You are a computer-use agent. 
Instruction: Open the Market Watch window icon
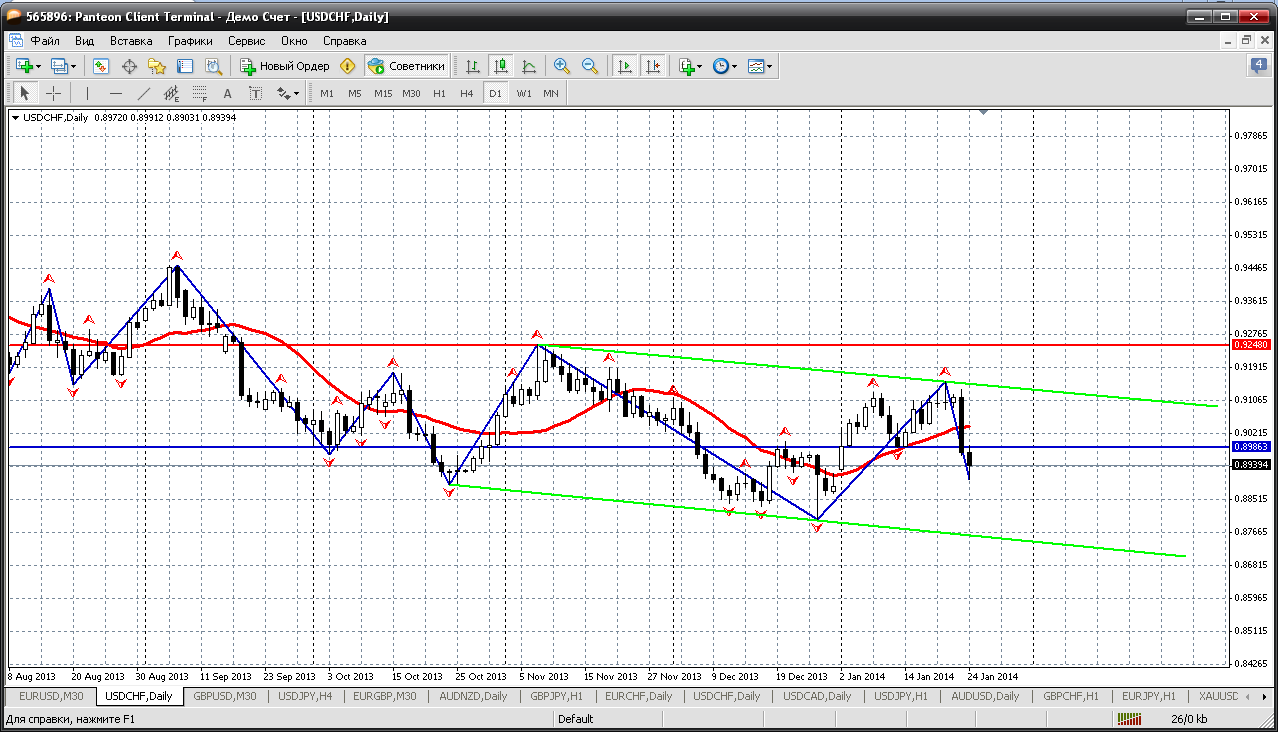tap(101, 66)
